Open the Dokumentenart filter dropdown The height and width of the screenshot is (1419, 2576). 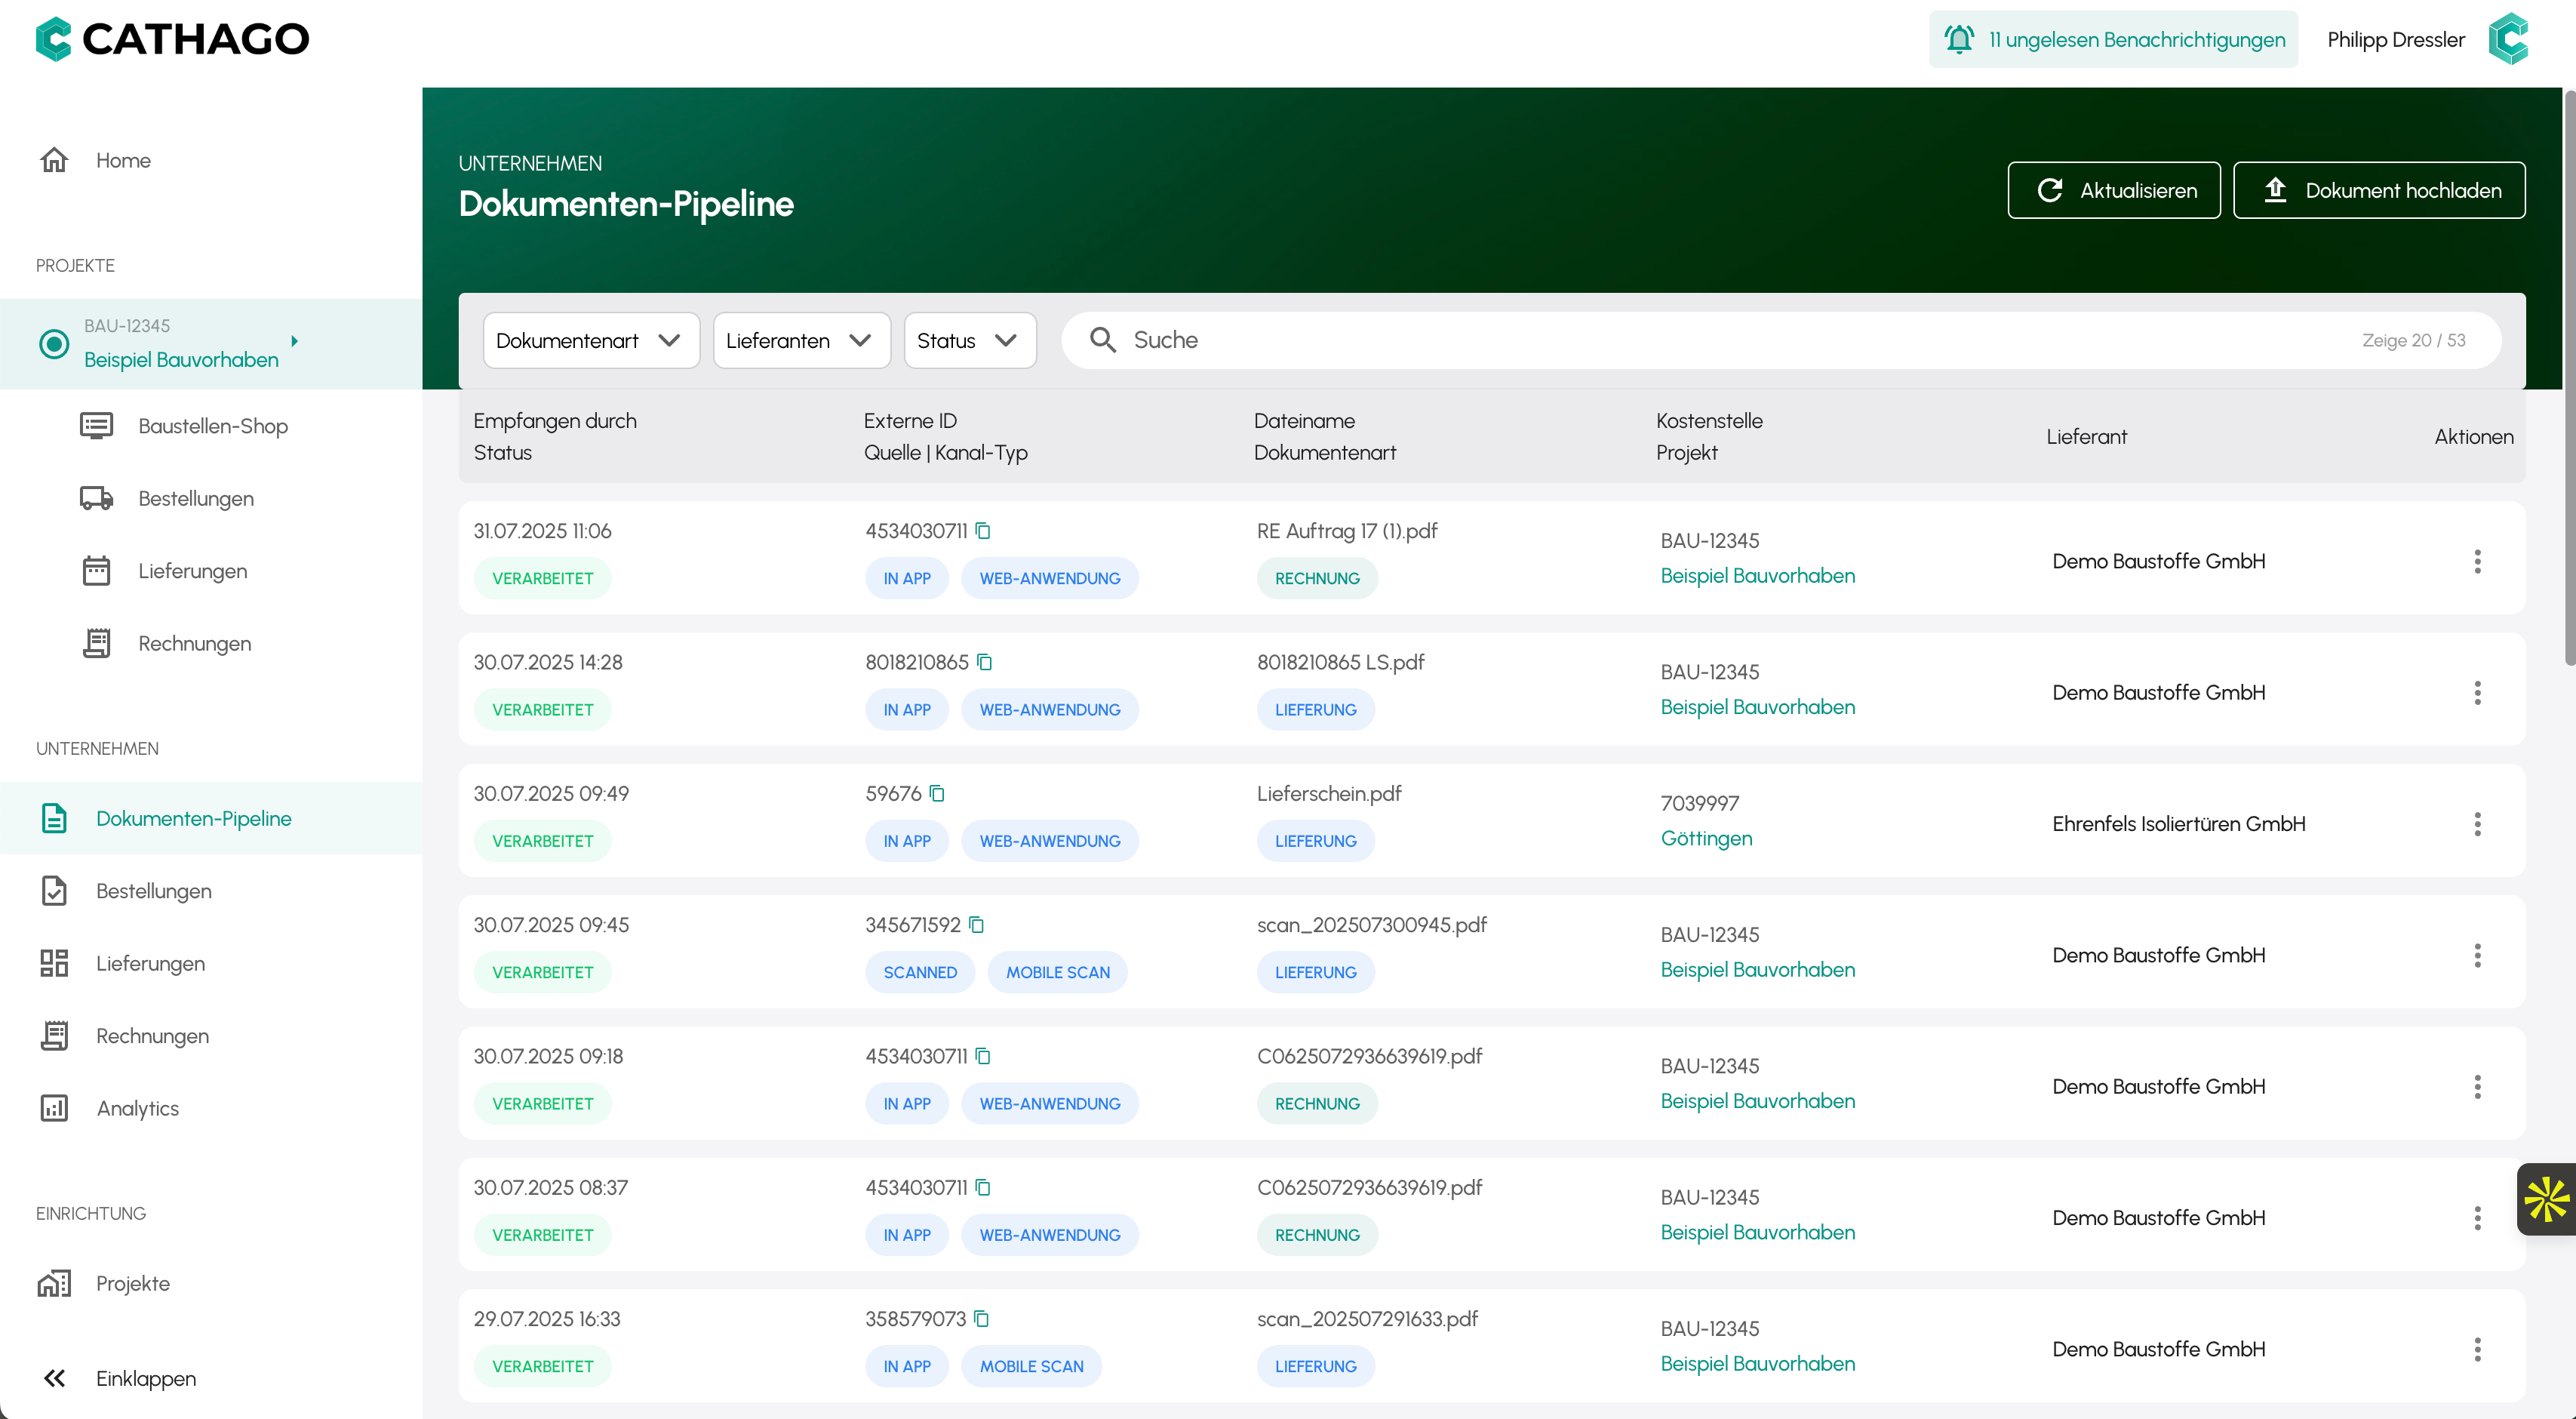591,340
